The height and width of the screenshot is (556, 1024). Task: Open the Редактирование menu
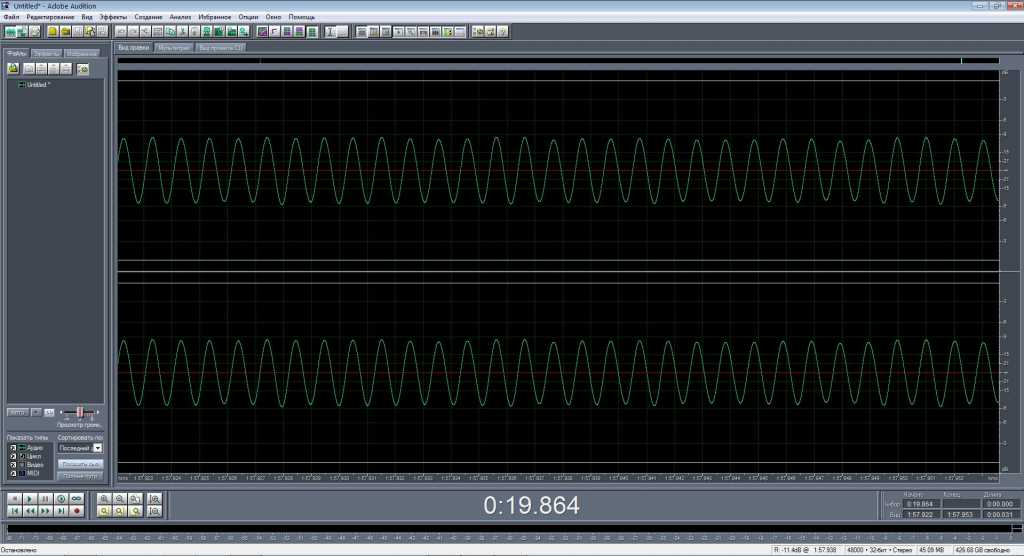click(50, 17)
